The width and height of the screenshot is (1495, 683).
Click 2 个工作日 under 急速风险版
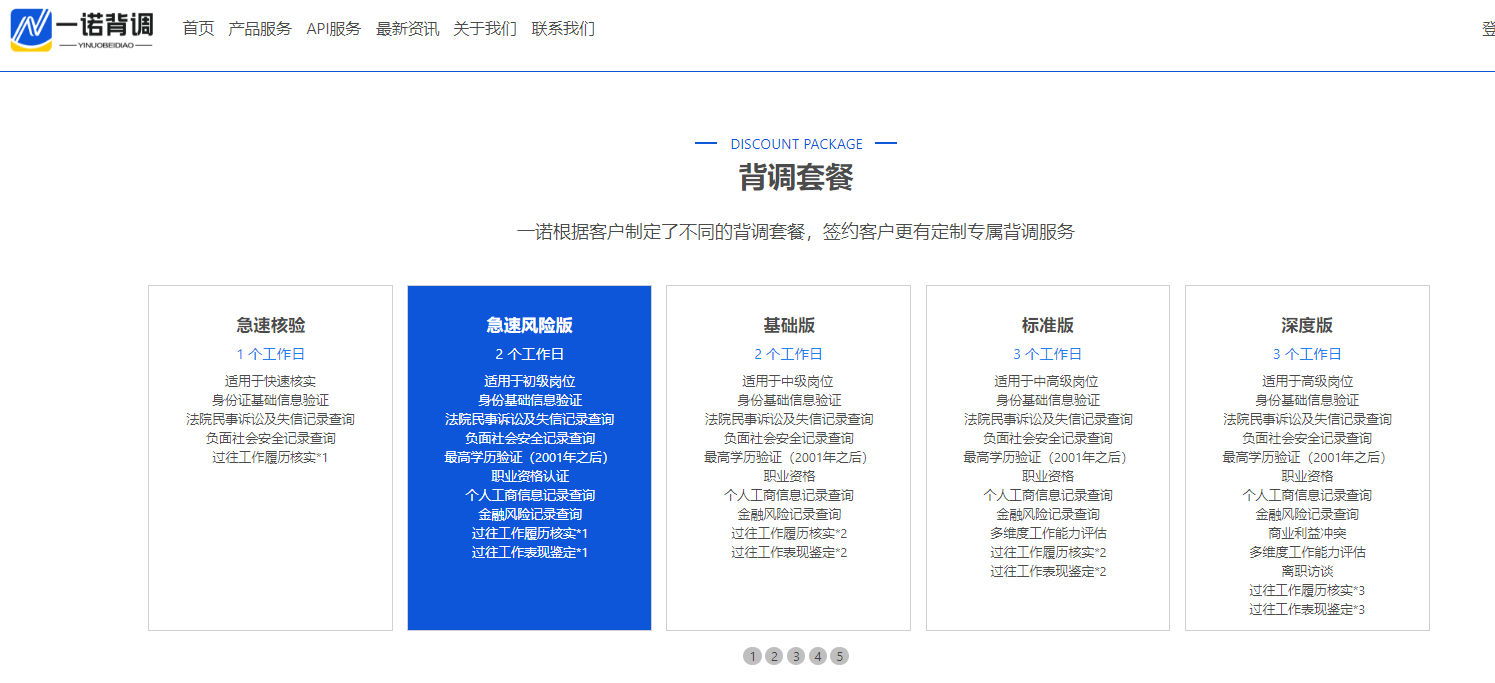tap(530, 354)
